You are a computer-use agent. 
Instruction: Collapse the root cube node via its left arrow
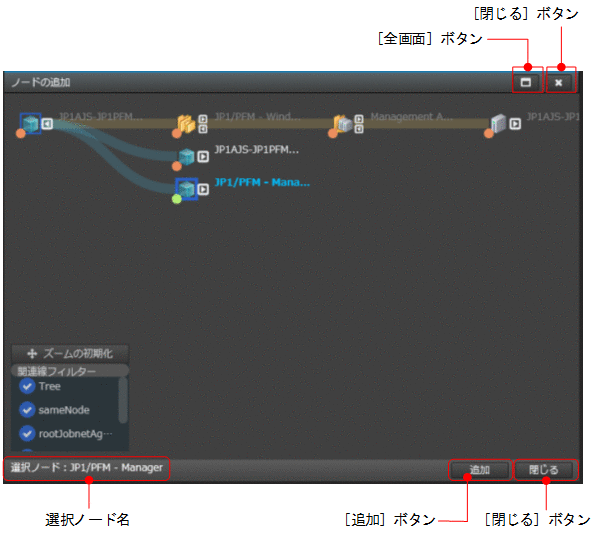click(47, 123)
